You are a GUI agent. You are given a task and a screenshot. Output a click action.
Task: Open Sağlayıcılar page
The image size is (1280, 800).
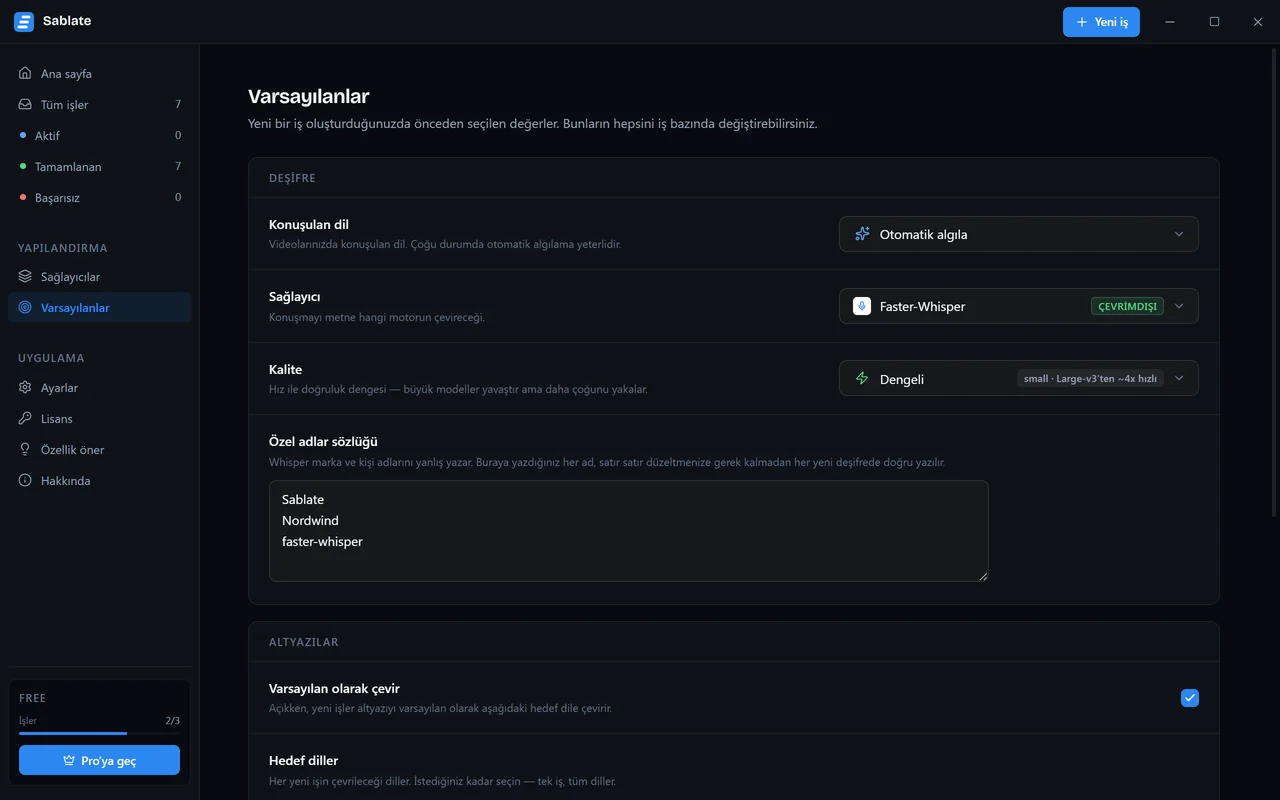[99, 276]
